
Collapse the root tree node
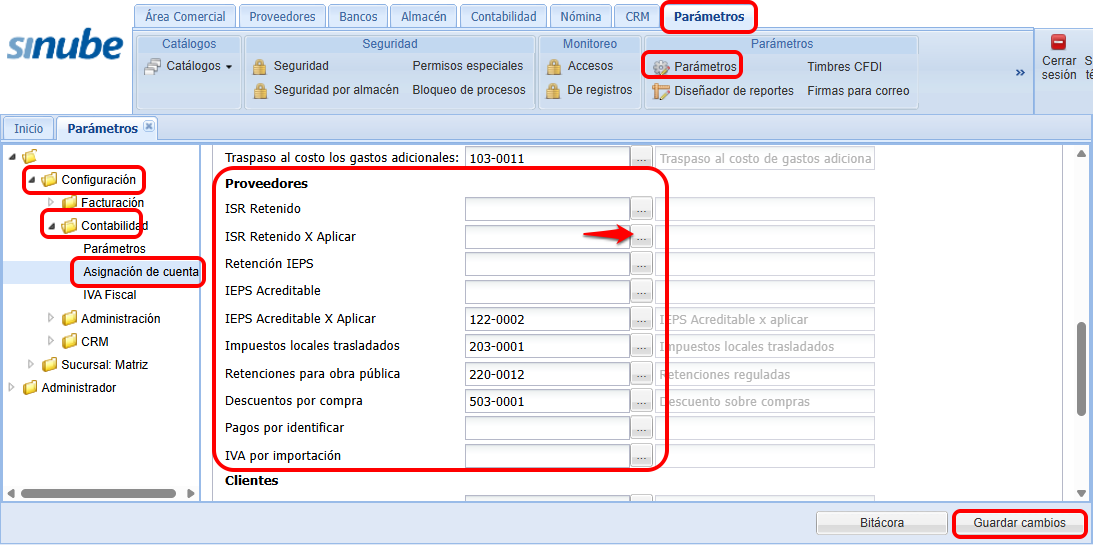(x=12, y=157)
